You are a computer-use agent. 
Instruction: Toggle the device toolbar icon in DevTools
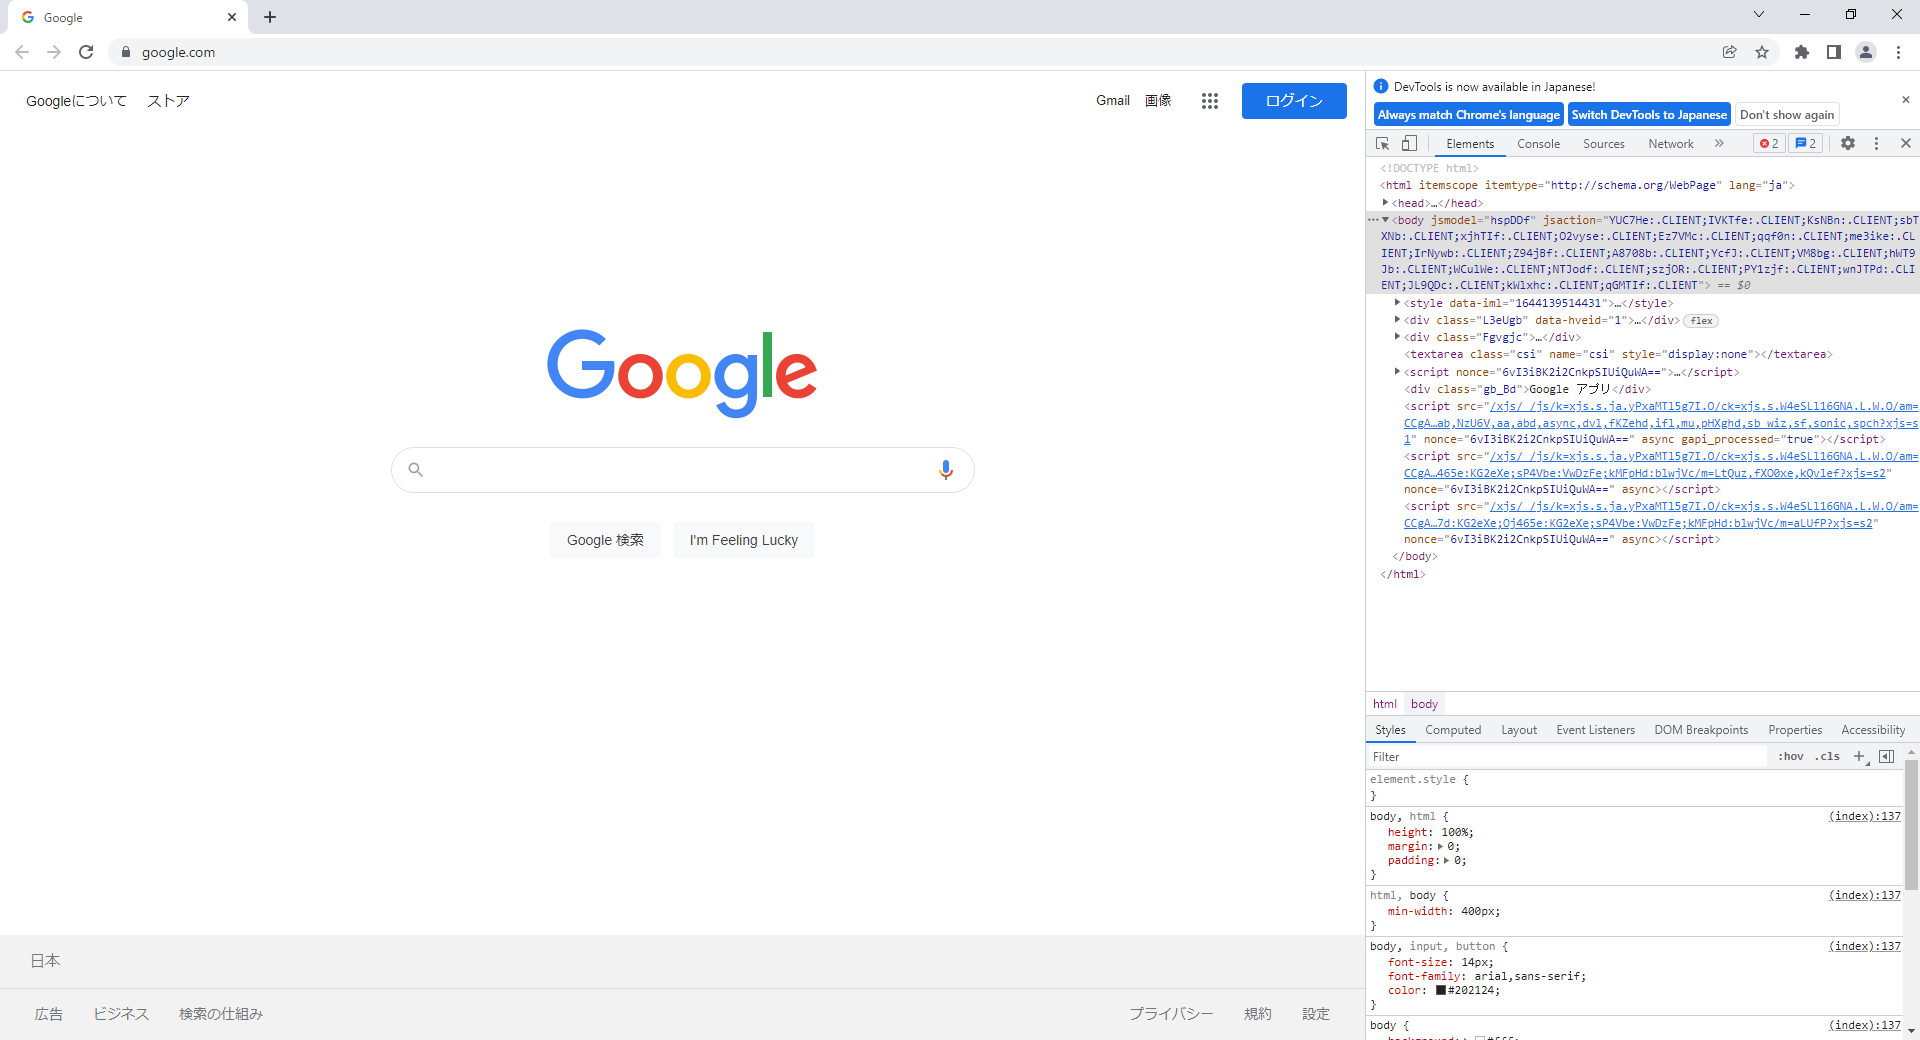(1409, 144)
